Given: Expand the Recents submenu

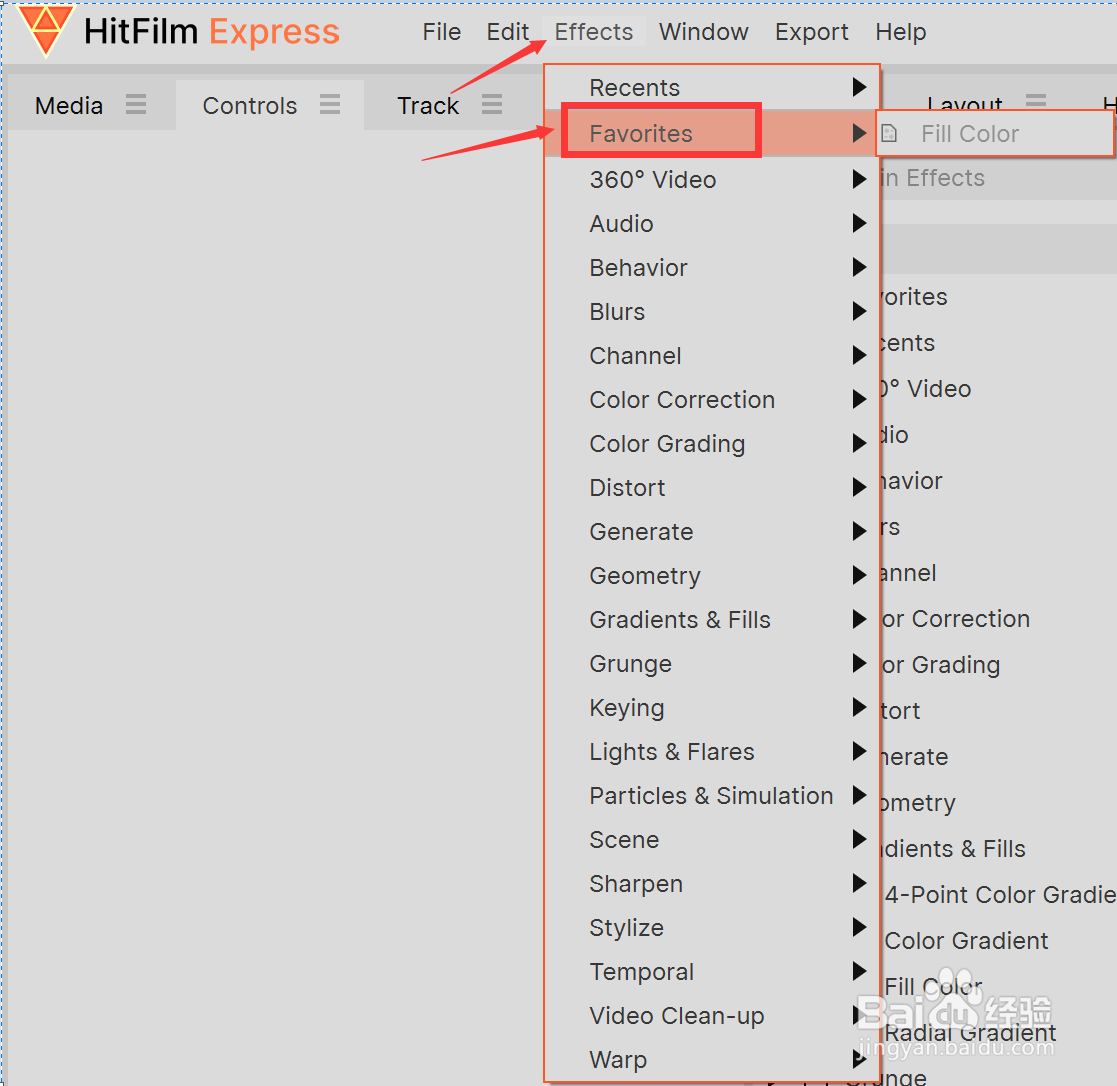Looking at the screenshot, I should tap(712, 88).
